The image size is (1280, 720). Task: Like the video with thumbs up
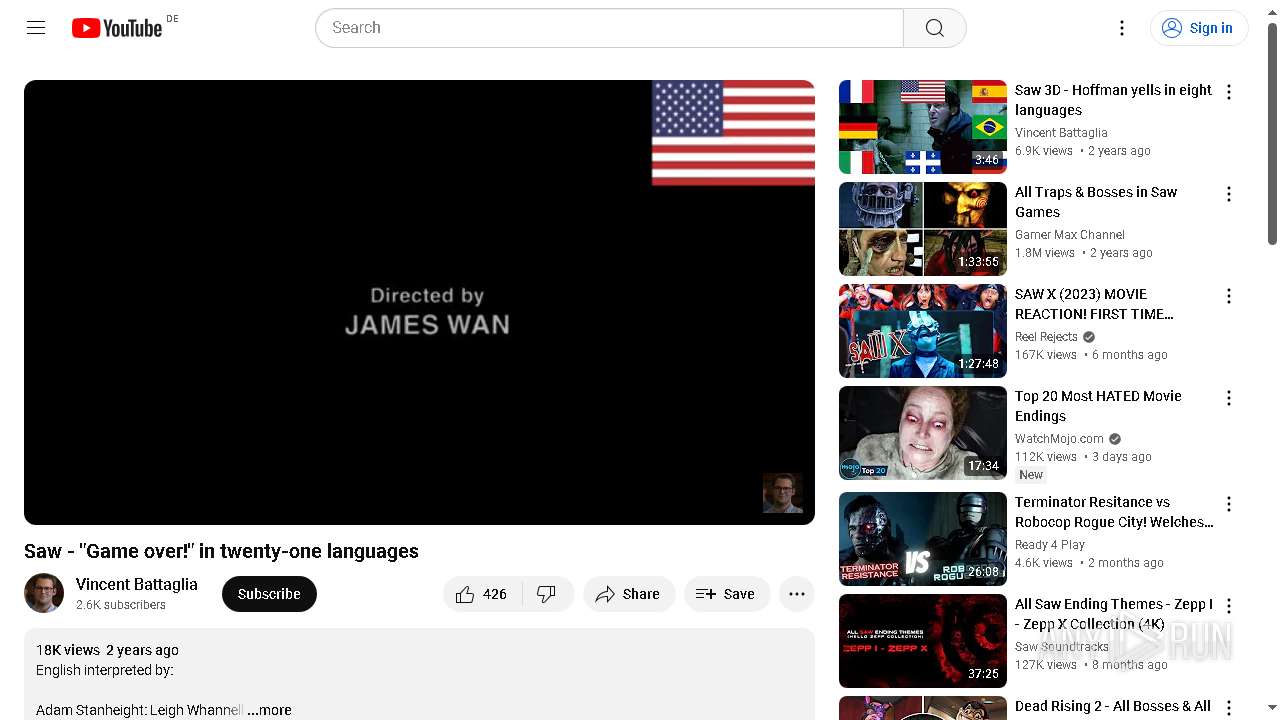point(482,594)
